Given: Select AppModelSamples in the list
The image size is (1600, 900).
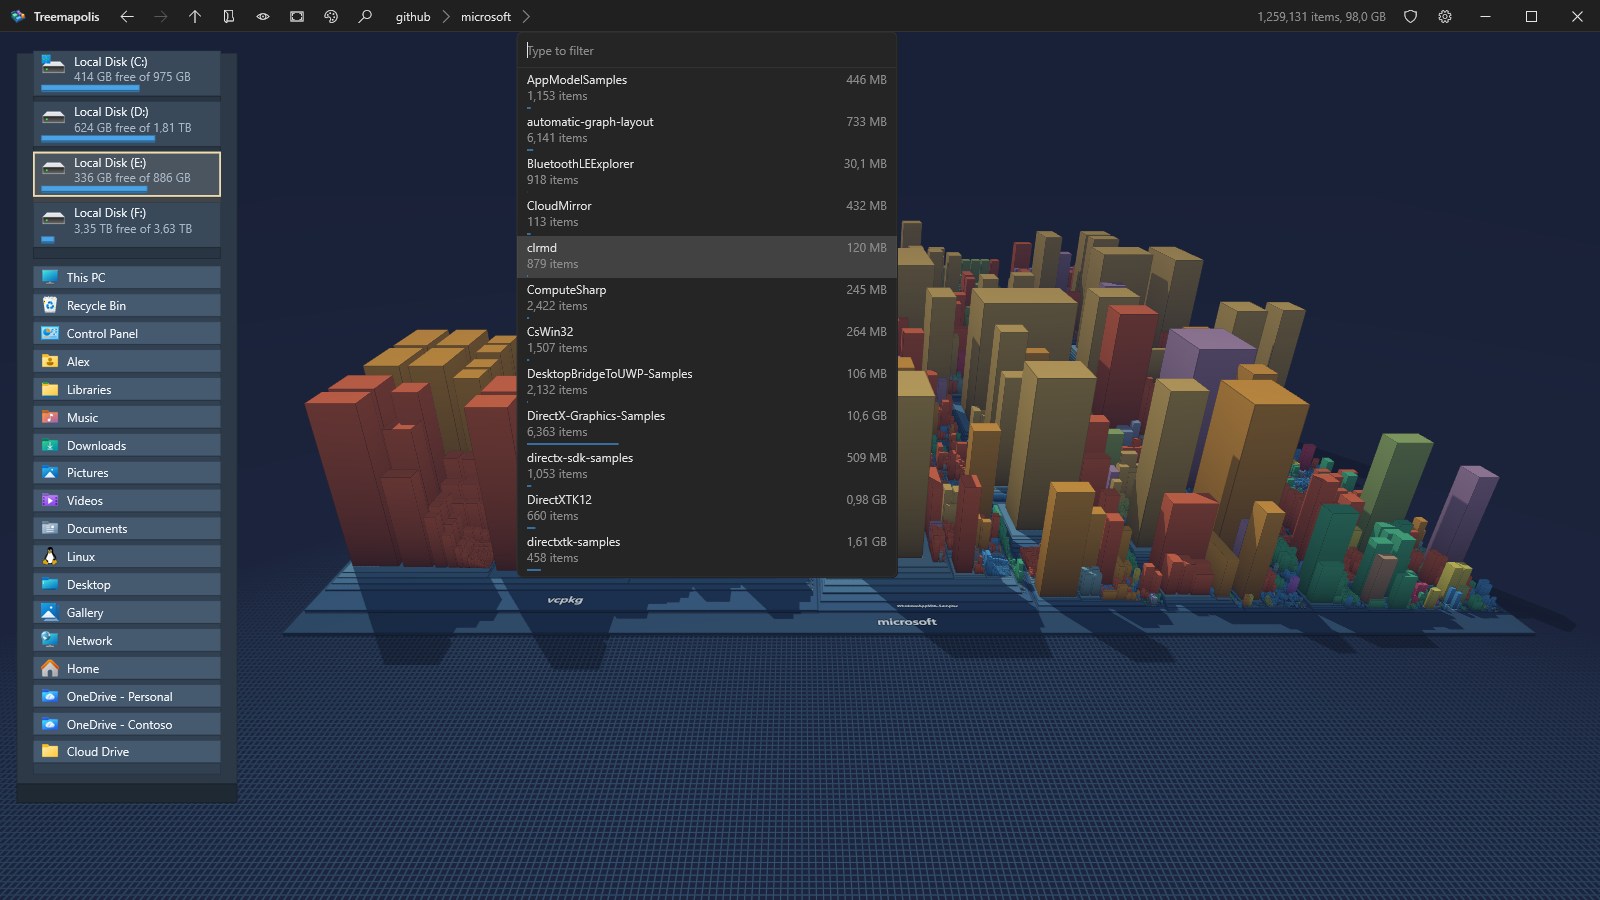Looking at the screenshot, I should coord(706,88).
